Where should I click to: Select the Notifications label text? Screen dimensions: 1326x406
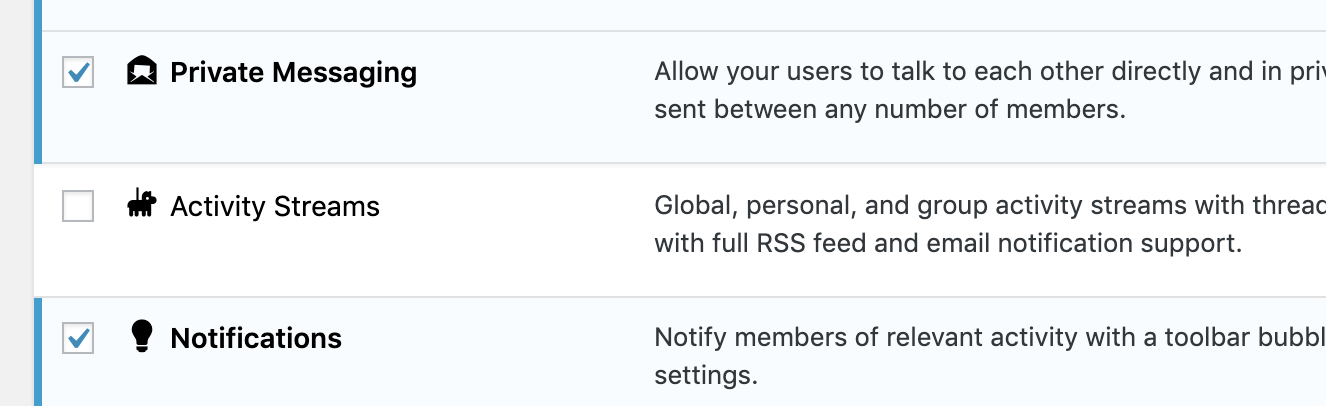(256, 339)
